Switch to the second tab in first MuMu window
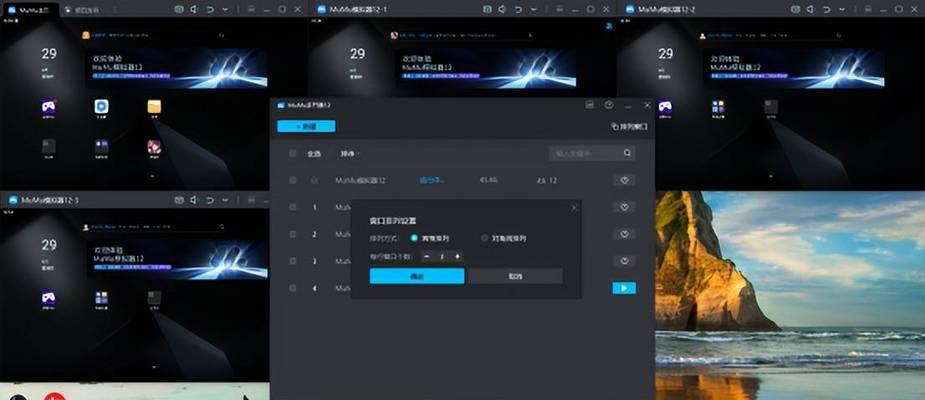The width and height of the screenshot is (925, 400). pyautogui.click(x=81, y=10)
